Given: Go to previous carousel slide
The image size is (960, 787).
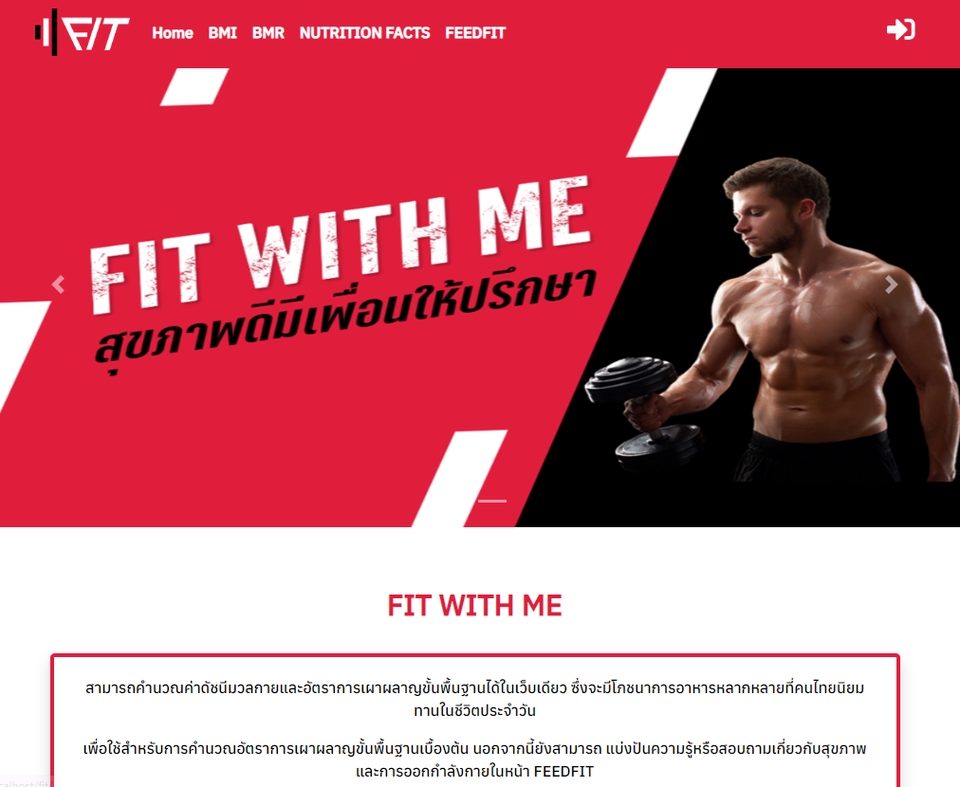Looking at the screenshot, I should coord(58,285).
